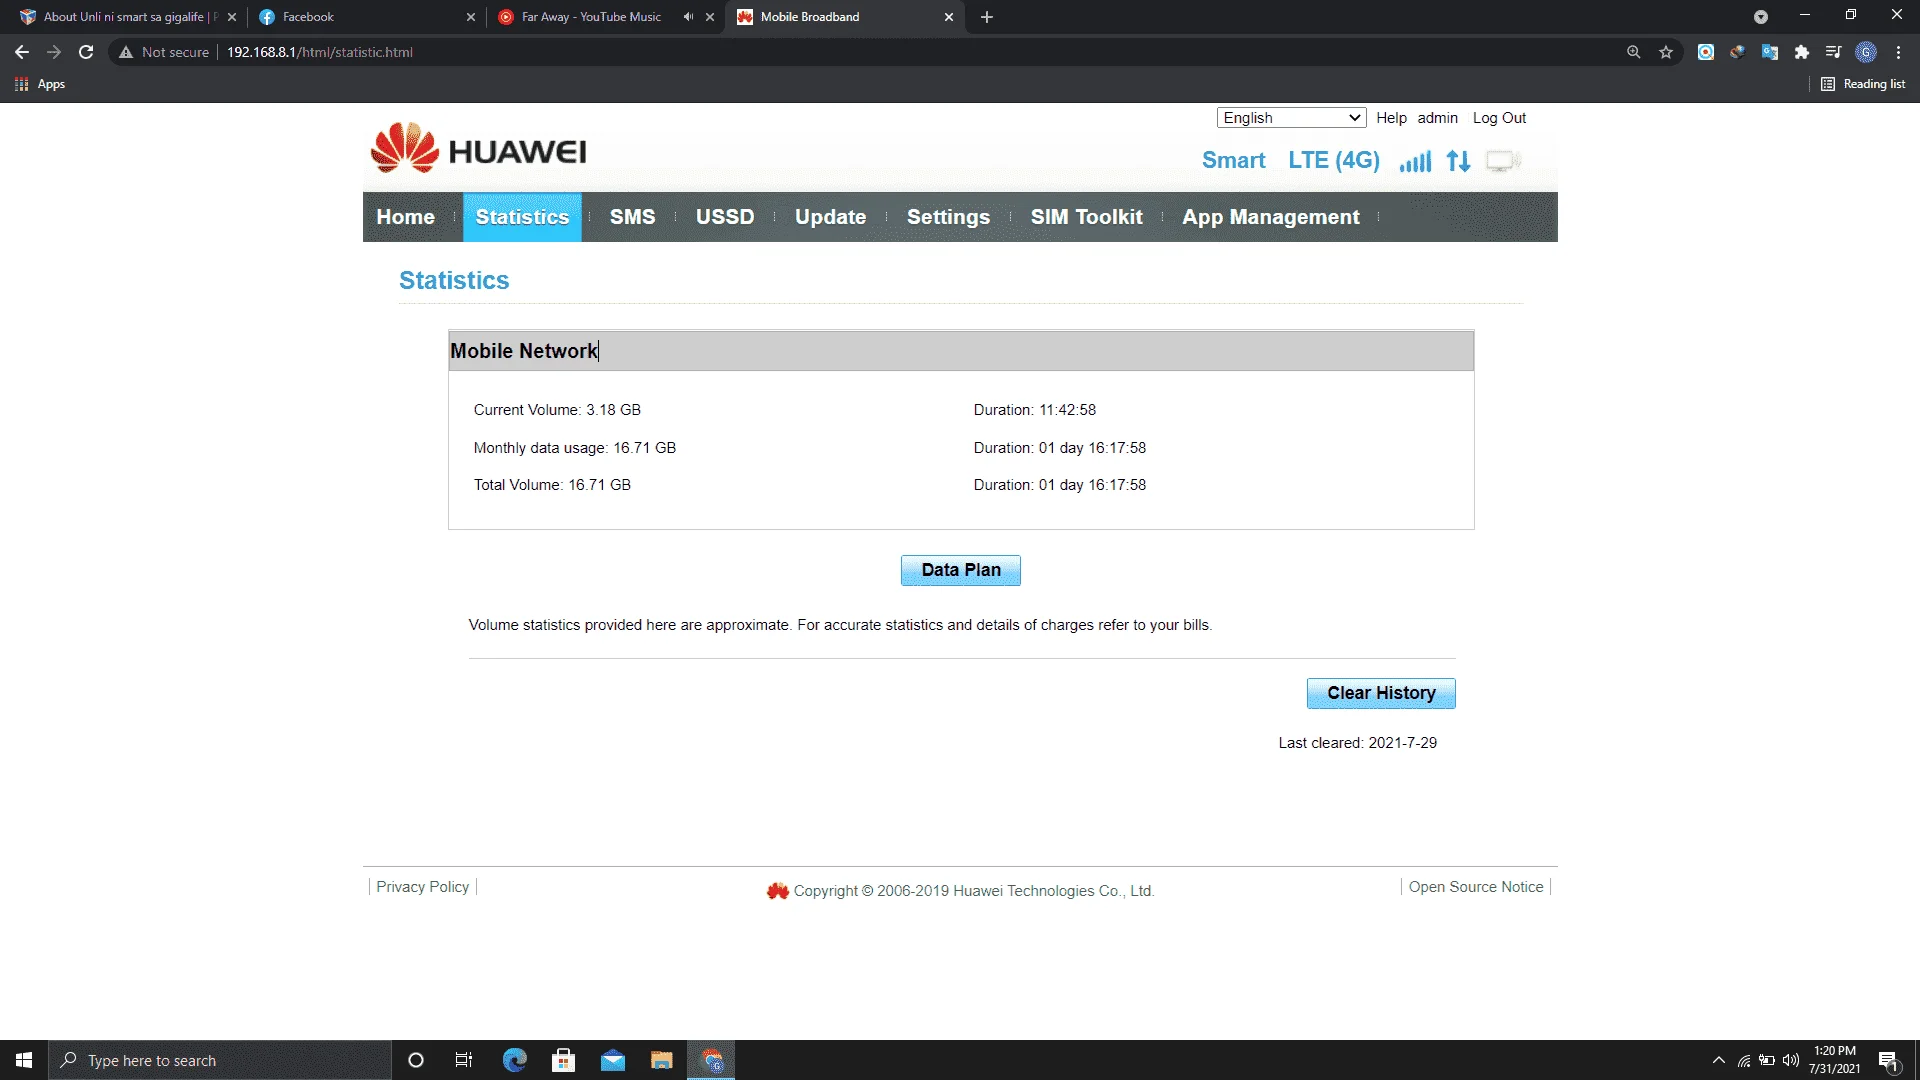Open the Privacy Policy link
Screen dimensions: 1920x1080
(422, 887)
